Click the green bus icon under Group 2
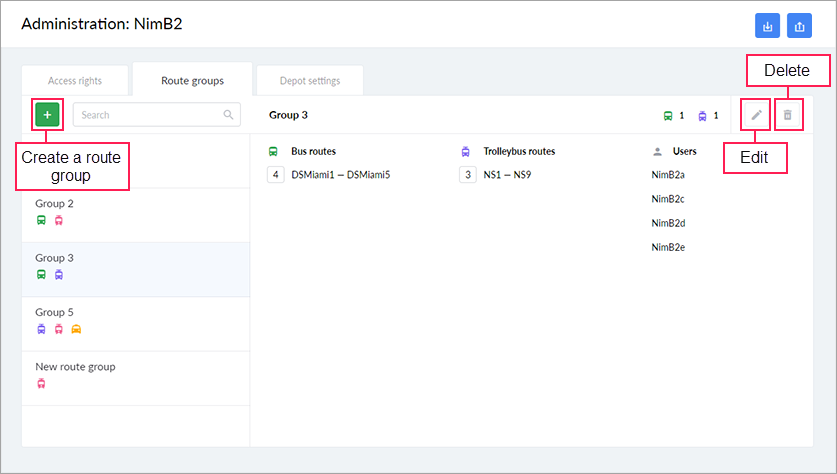 point(41,220)
